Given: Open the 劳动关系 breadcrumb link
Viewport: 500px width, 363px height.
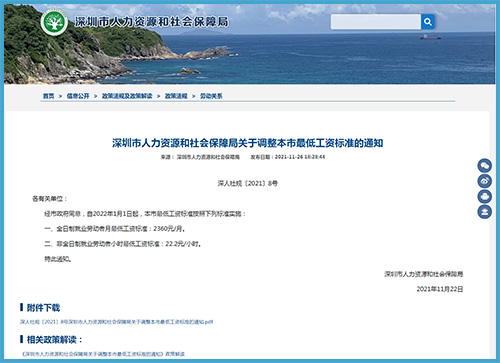Looking at the screenshot, I should tap(211, 96).
